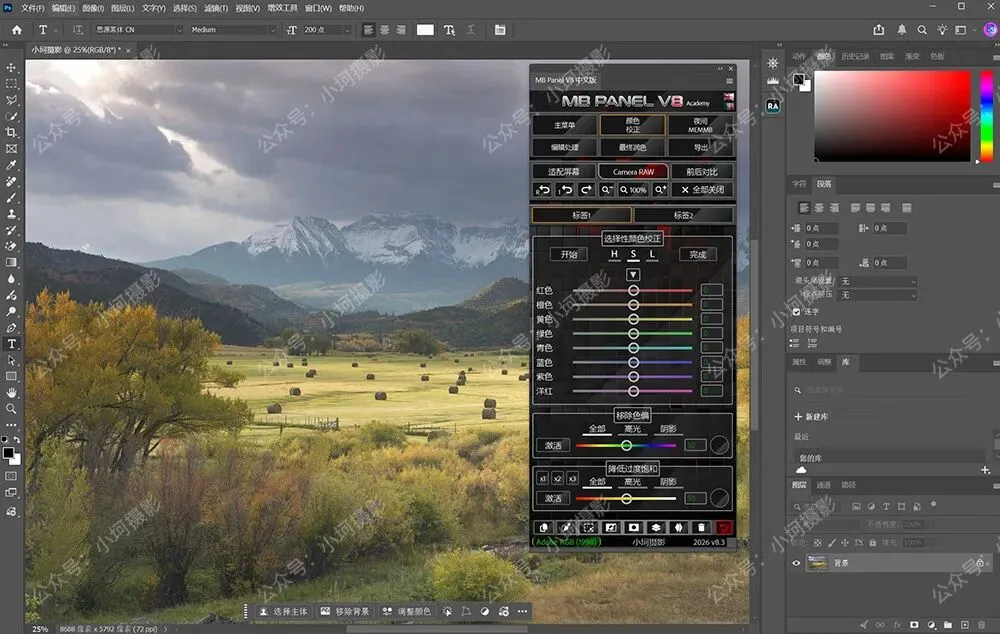Delete layer using Layers panel trash icon
Image resolution: width=1000 pixels, height=634 pixels.
982,624
